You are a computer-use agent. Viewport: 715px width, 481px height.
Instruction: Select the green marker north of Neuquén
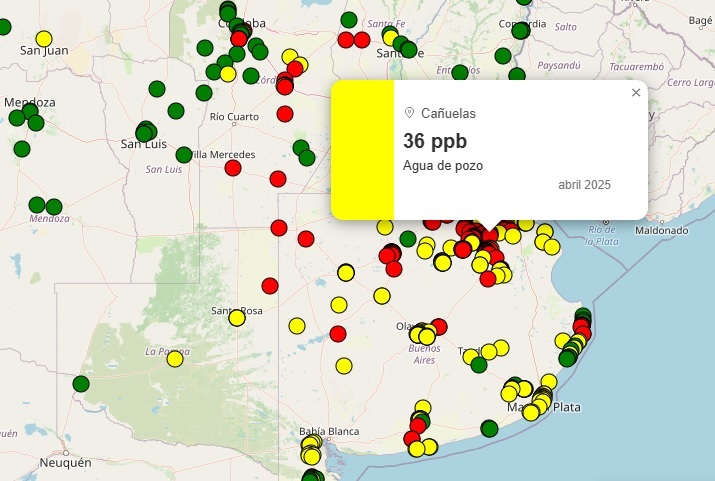point(81,383)
